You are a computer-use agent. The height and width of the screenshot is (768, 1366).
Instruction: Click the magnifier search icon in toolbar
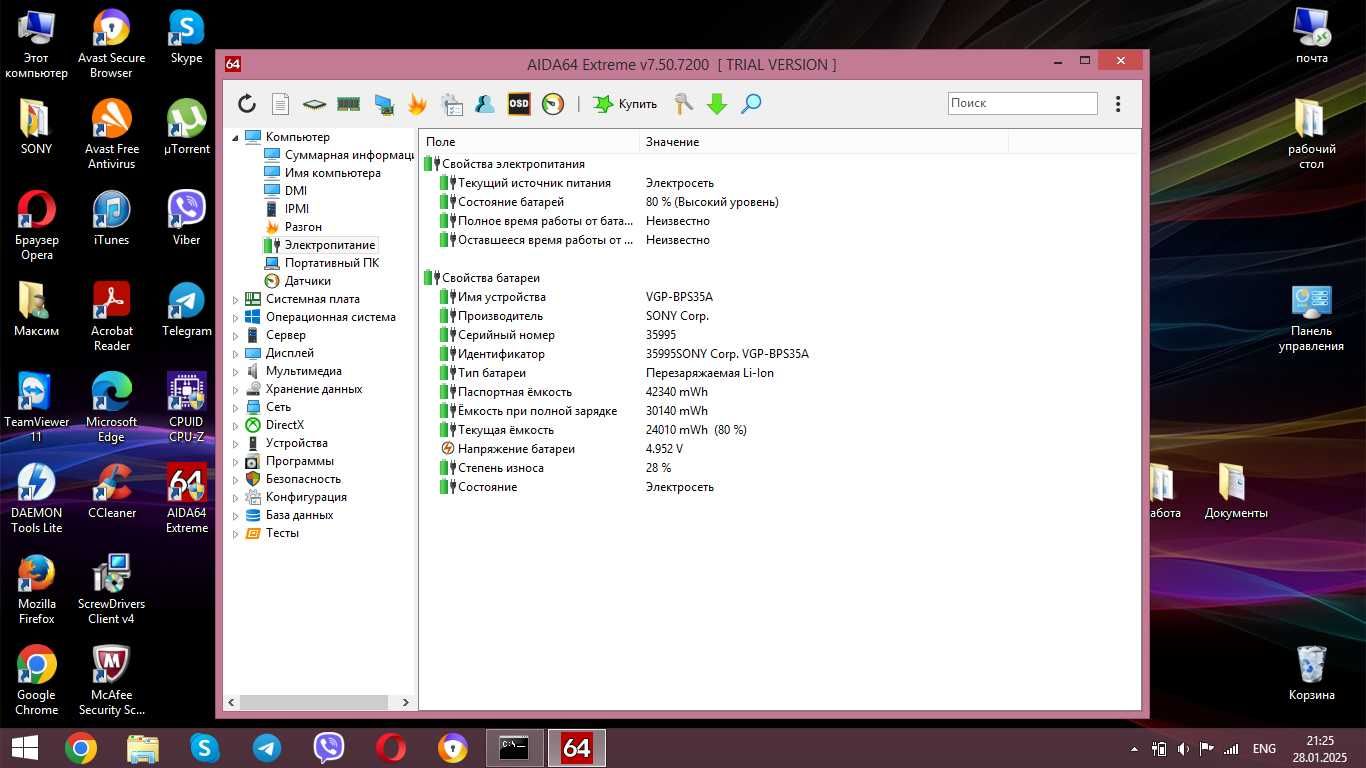[x=751, y=103]
